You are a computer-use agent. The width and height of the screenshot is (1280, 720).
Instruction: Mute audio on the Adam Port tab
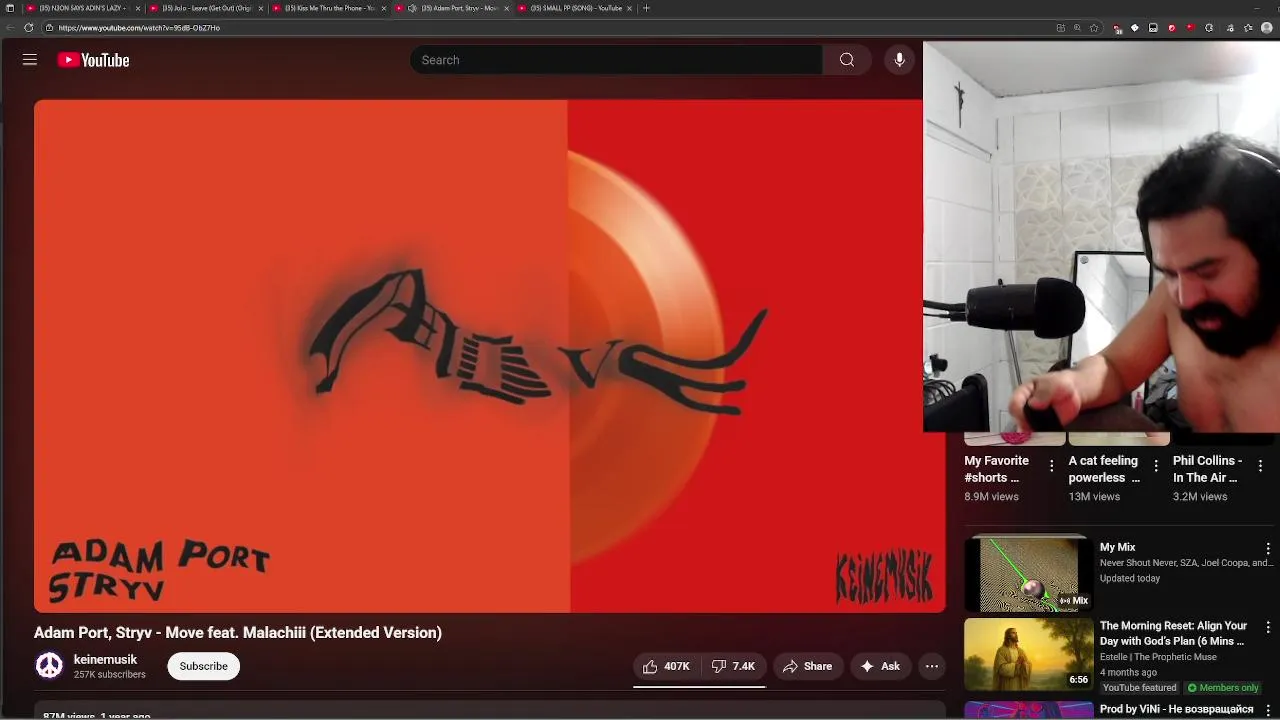412,8
